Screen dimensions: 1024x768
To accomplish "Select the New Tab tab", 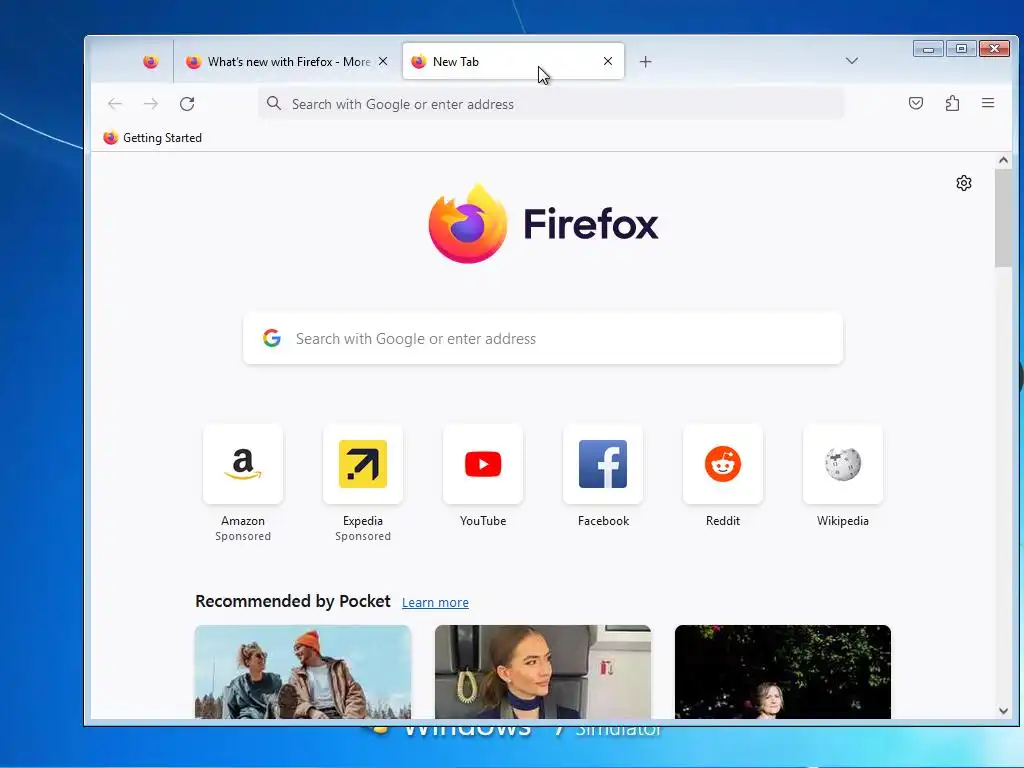I will [513, 61].
